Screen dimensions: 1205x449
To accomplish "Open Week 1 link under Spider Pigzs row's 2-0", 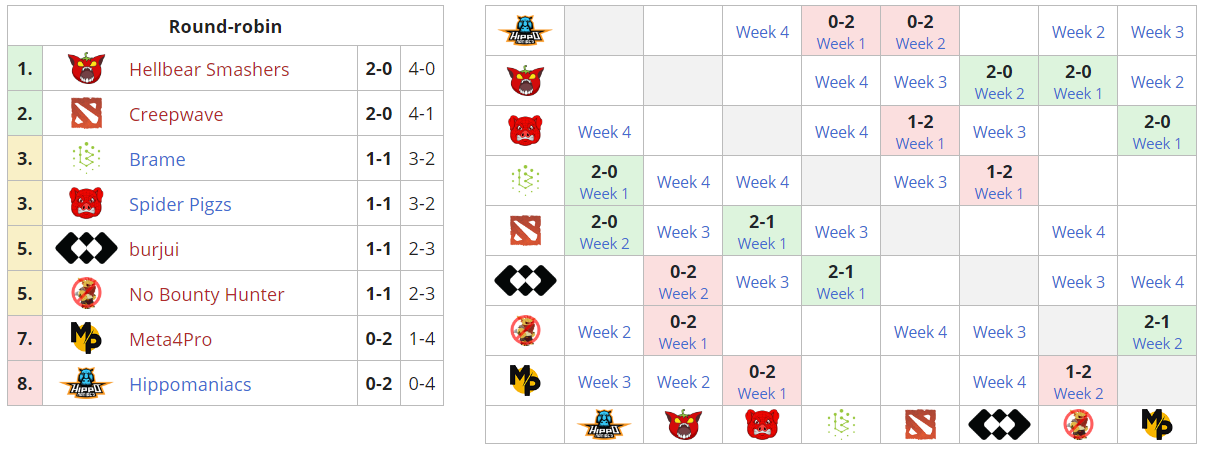I will 1157,143.
